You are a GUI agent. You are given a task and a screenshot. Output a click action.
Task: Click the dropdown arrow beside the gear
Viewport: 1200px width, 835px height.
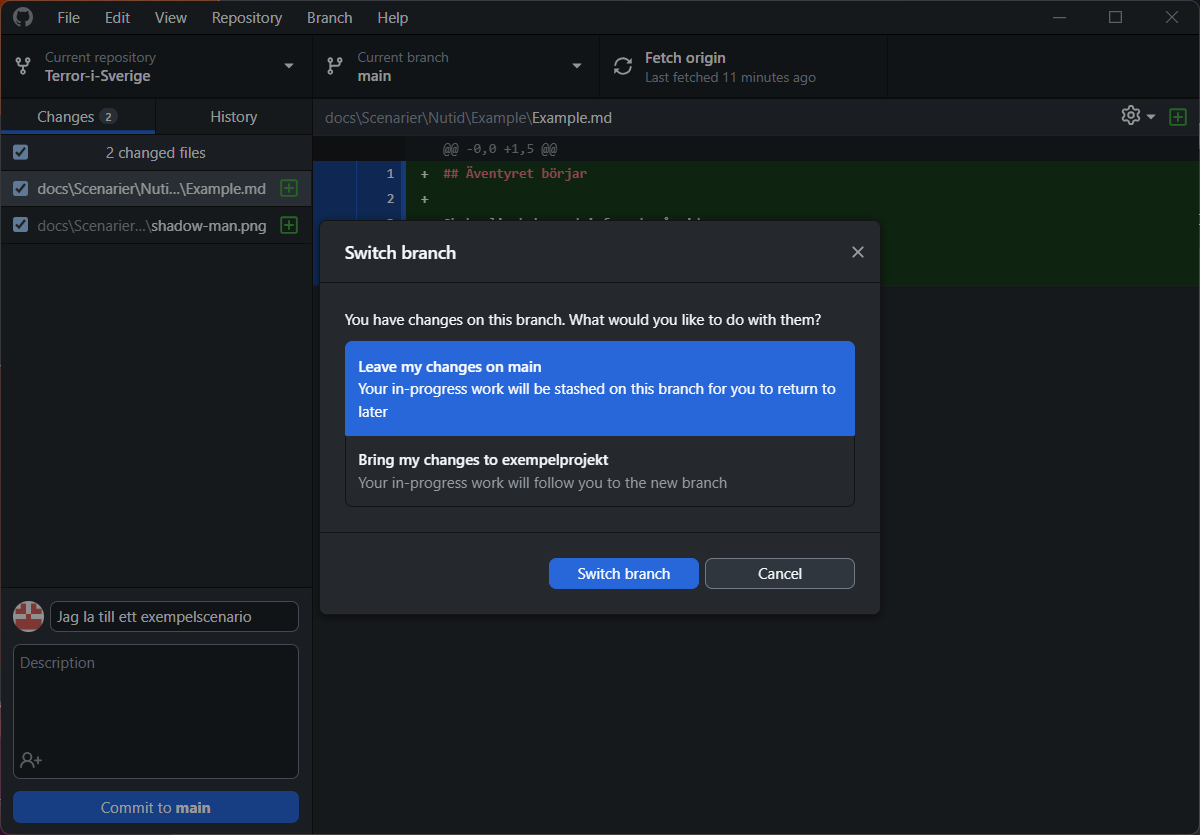pos(1151,117)
